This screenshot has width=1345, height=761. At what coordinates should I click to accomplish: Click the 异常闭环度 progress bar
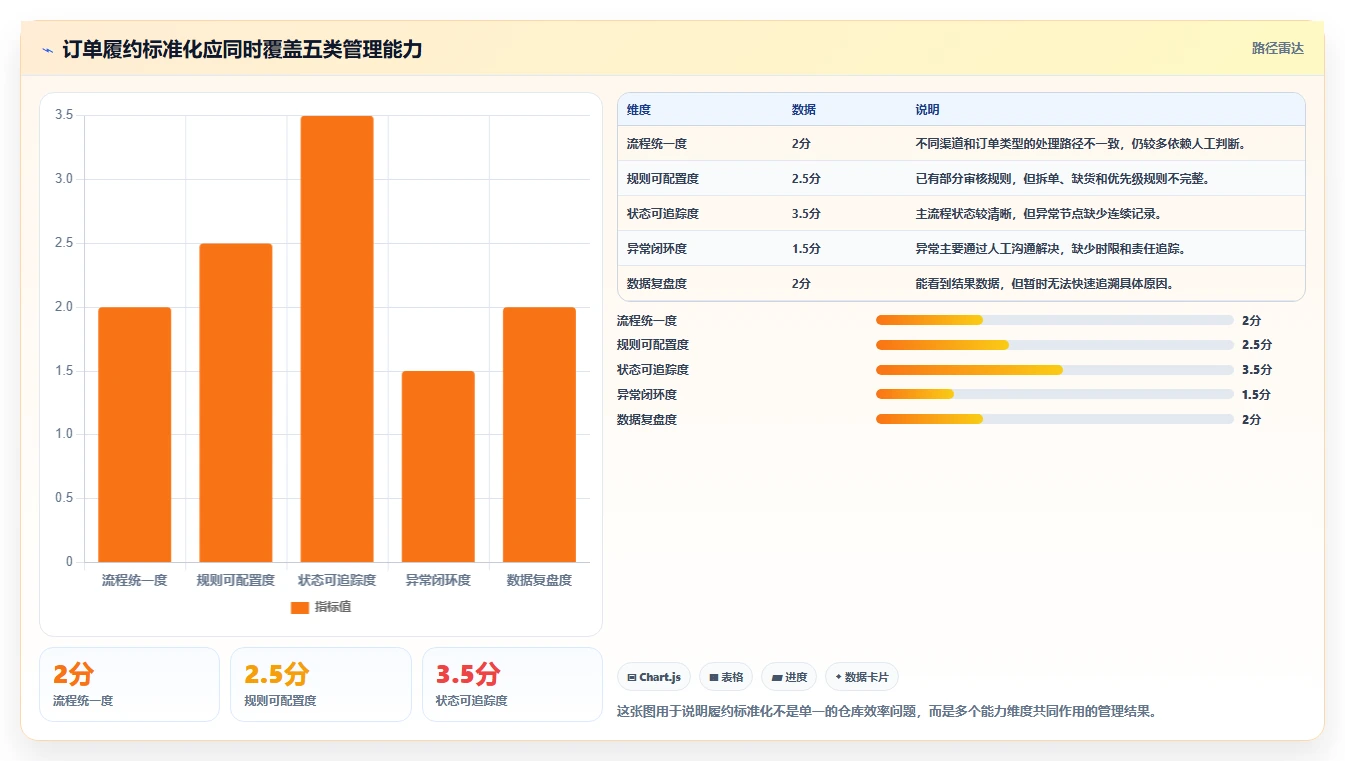pos(1054,394)
